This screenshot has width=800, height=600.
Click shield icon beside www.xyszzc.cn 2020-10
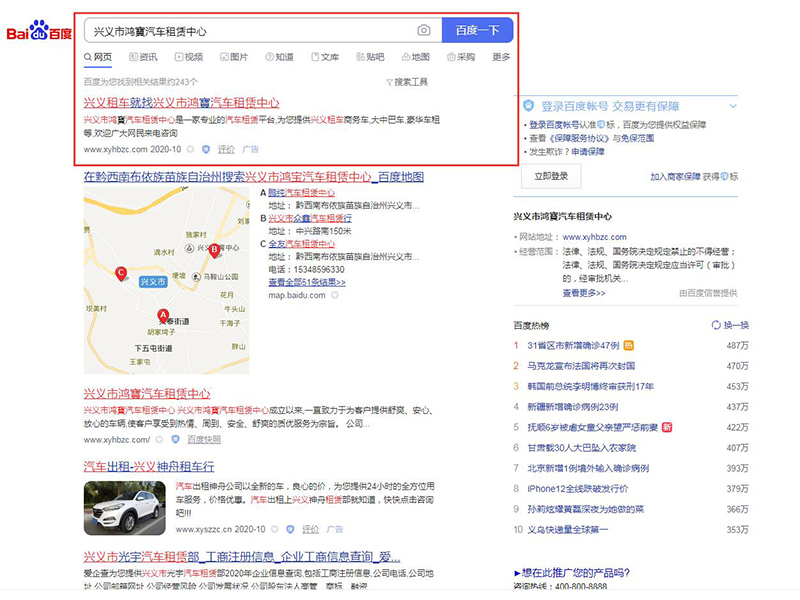click(x=290, y=529)
